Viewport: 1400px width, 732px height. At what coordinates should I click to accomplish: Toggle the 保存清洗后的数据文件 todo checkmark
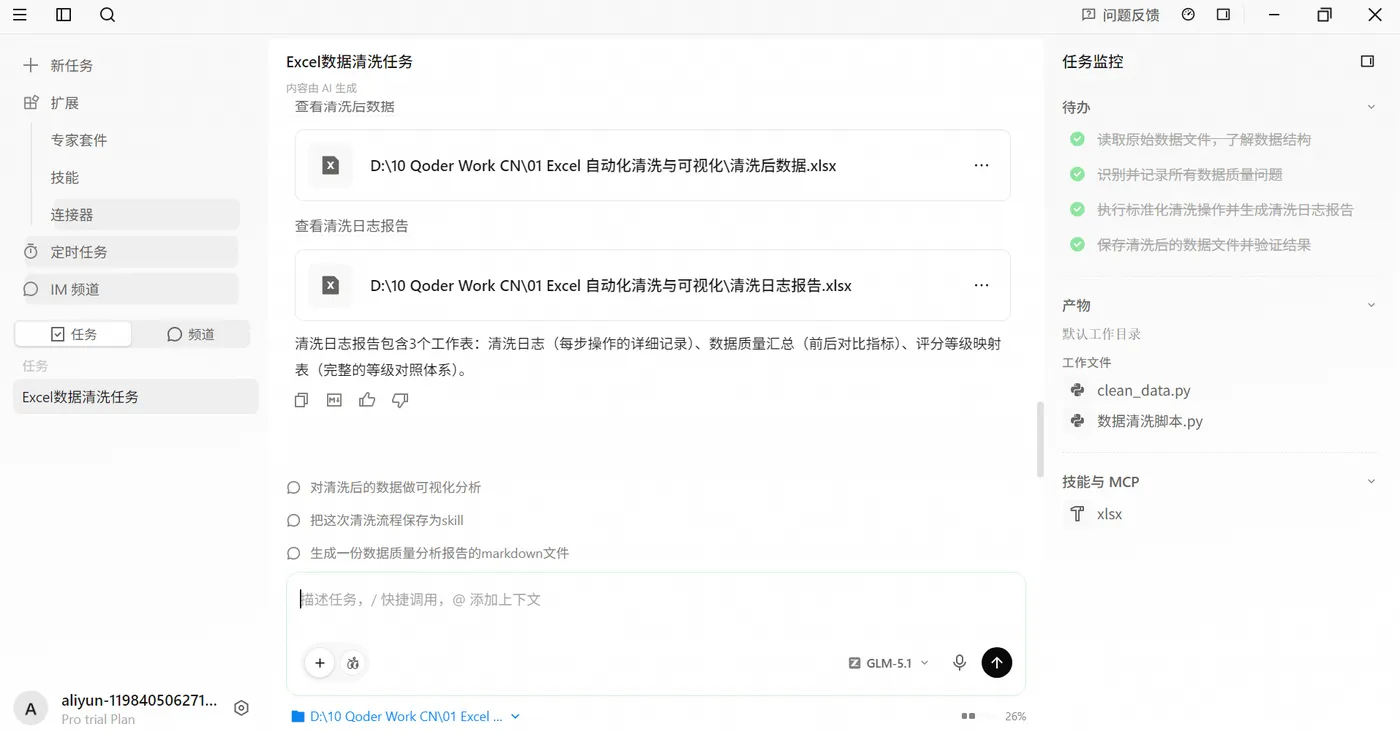(1077, 244)
